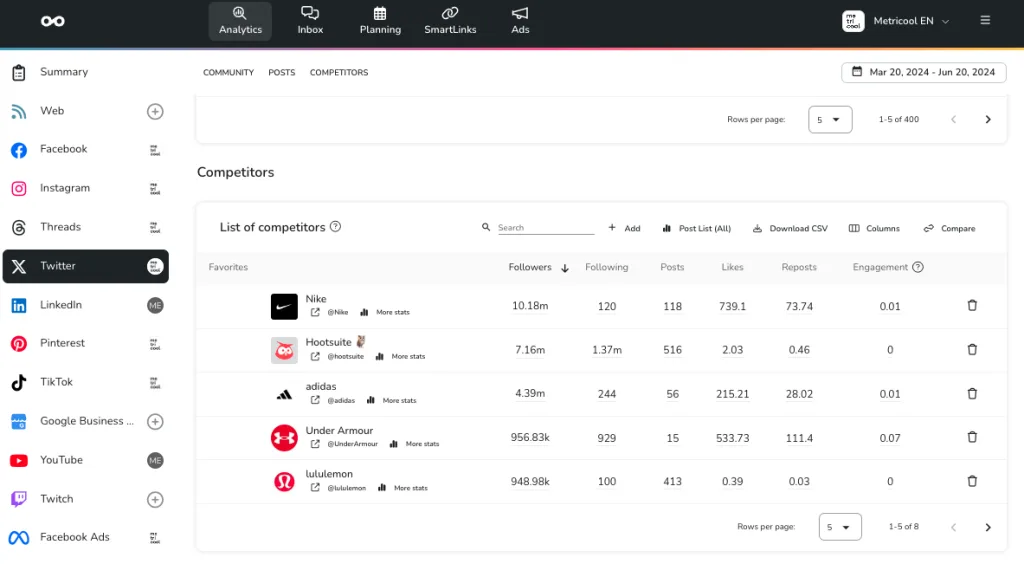1024x564 pixels.
Task: Open More stats for Under Armour
Action: [415, 444]
